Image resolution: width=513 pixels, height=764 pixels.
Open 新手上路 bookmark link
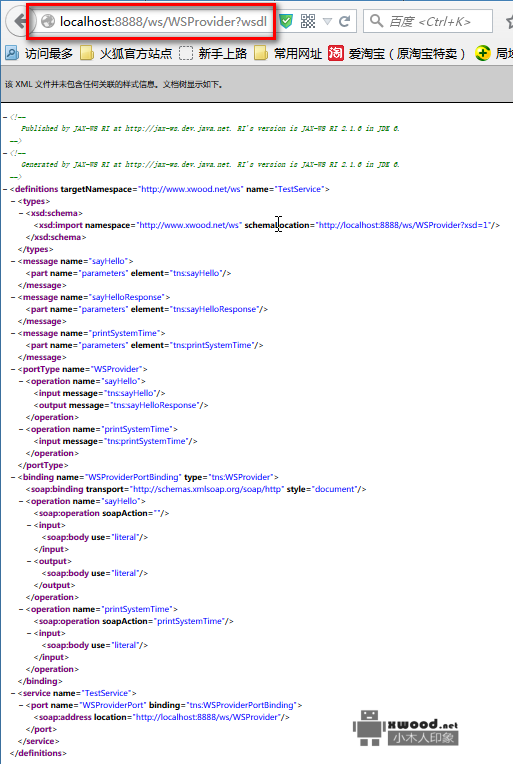213,53
